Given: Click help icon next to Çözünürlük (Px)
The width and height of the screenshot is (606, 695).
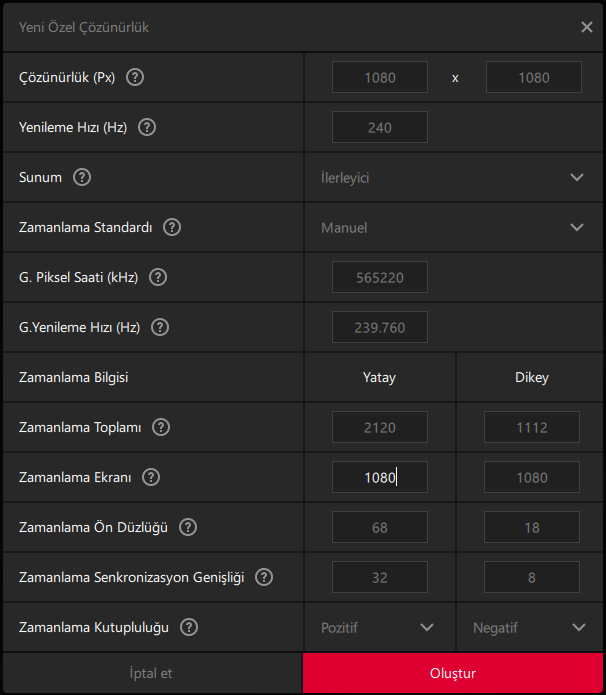Looking at the screenshot, I should click(136, 77).
